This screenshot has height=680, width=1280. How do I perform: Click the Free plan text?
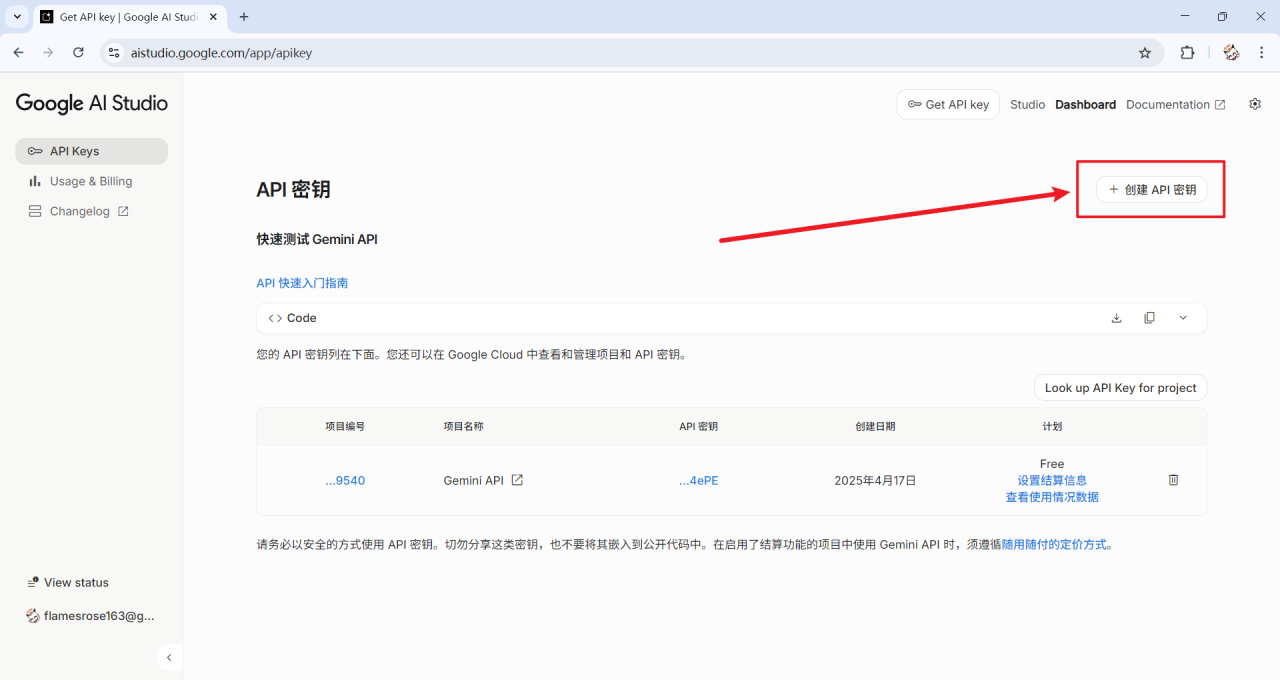(1052, 464)
